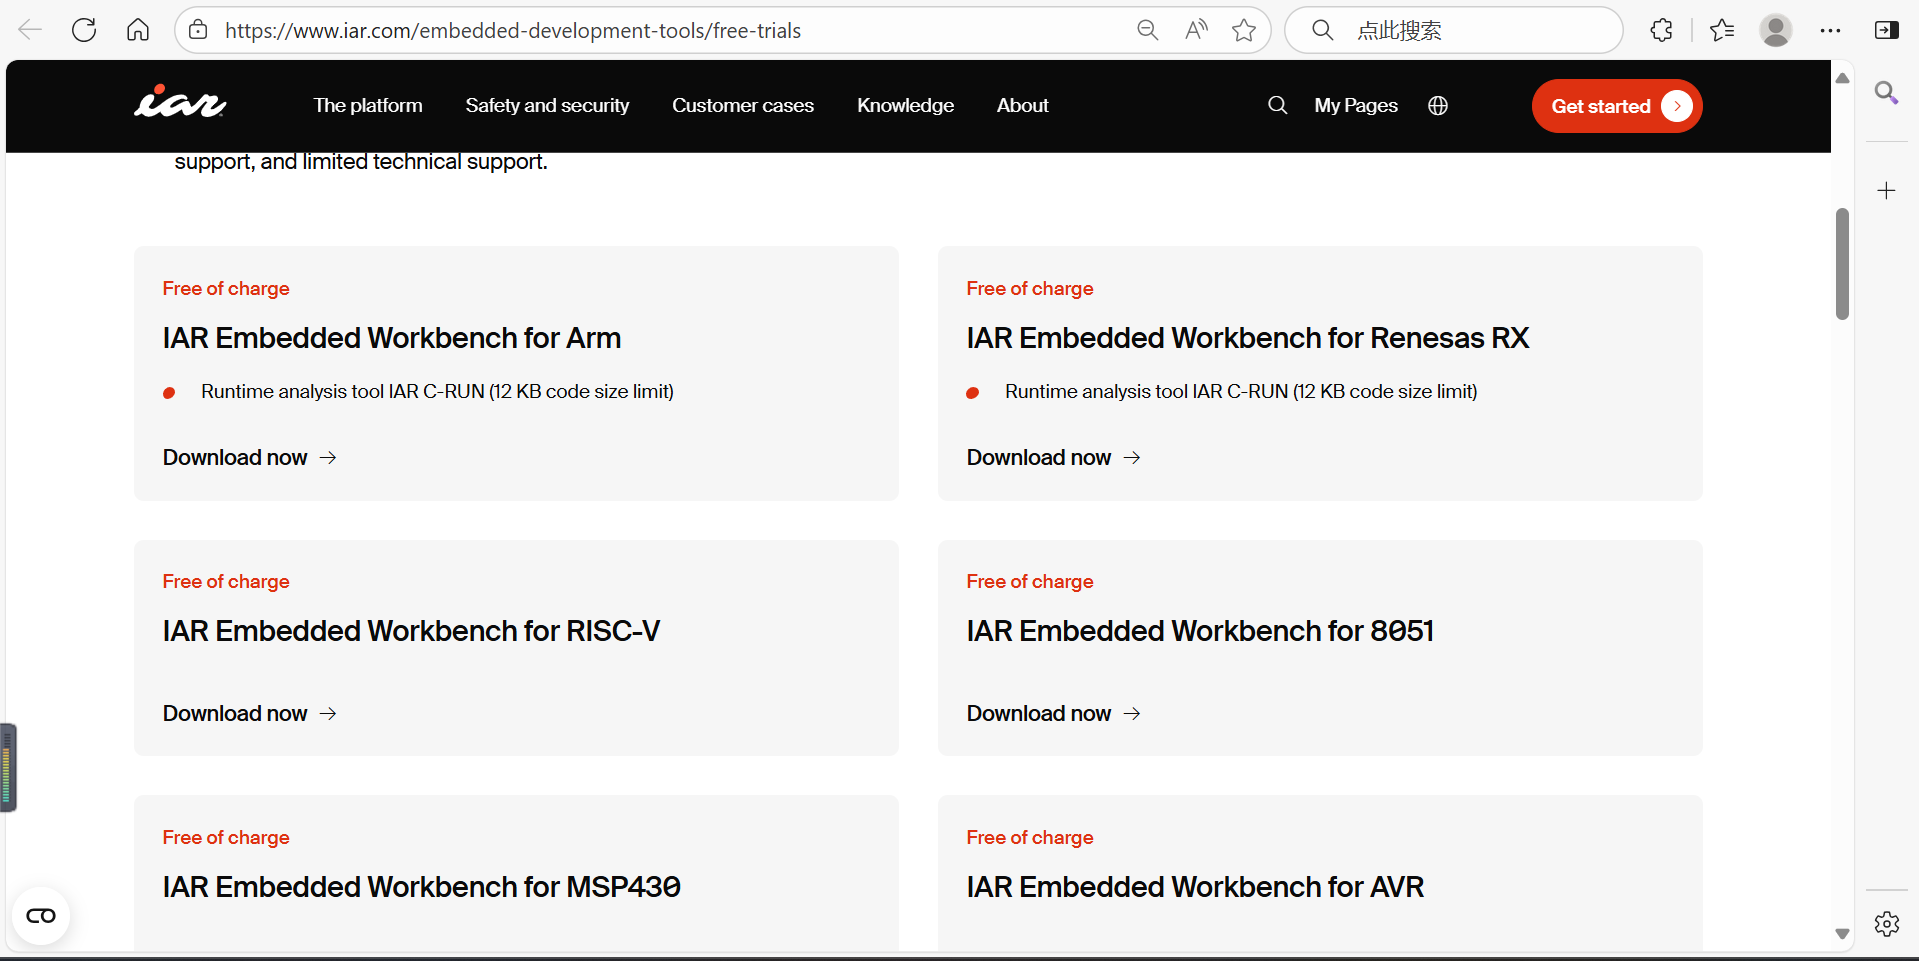The width and height of the screenshot is (1919, 961).
Task: View site info lock icon in the address bar
Action: pyautogui.click(x=199, y=30)
